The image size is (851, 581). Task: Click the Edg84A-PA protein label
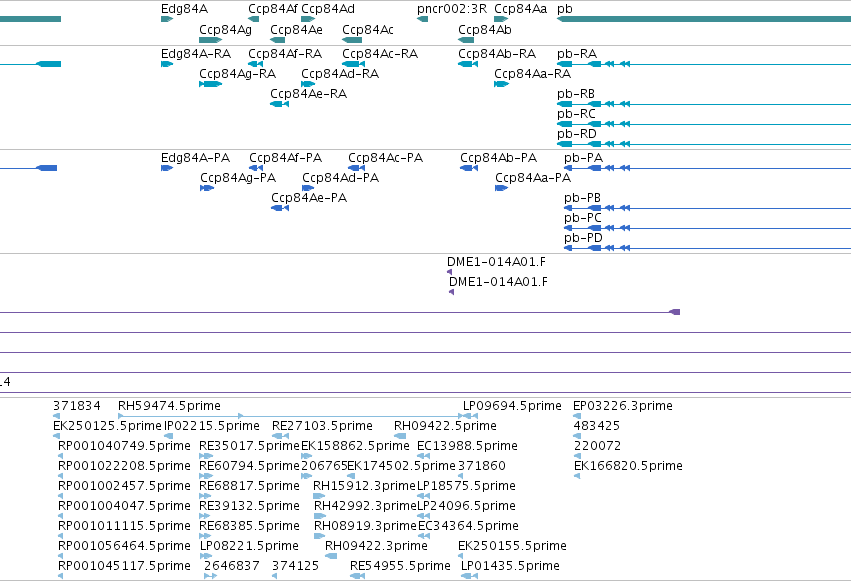point(195,158)
